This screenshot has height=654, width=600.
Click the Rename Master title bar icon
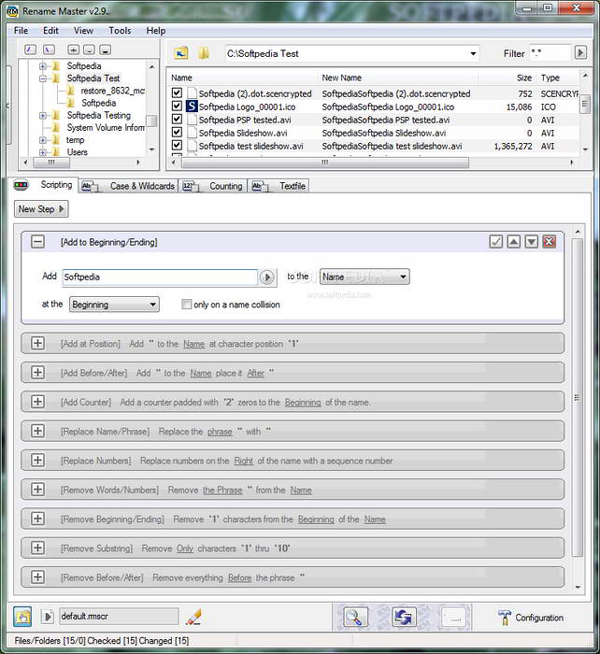13,11
